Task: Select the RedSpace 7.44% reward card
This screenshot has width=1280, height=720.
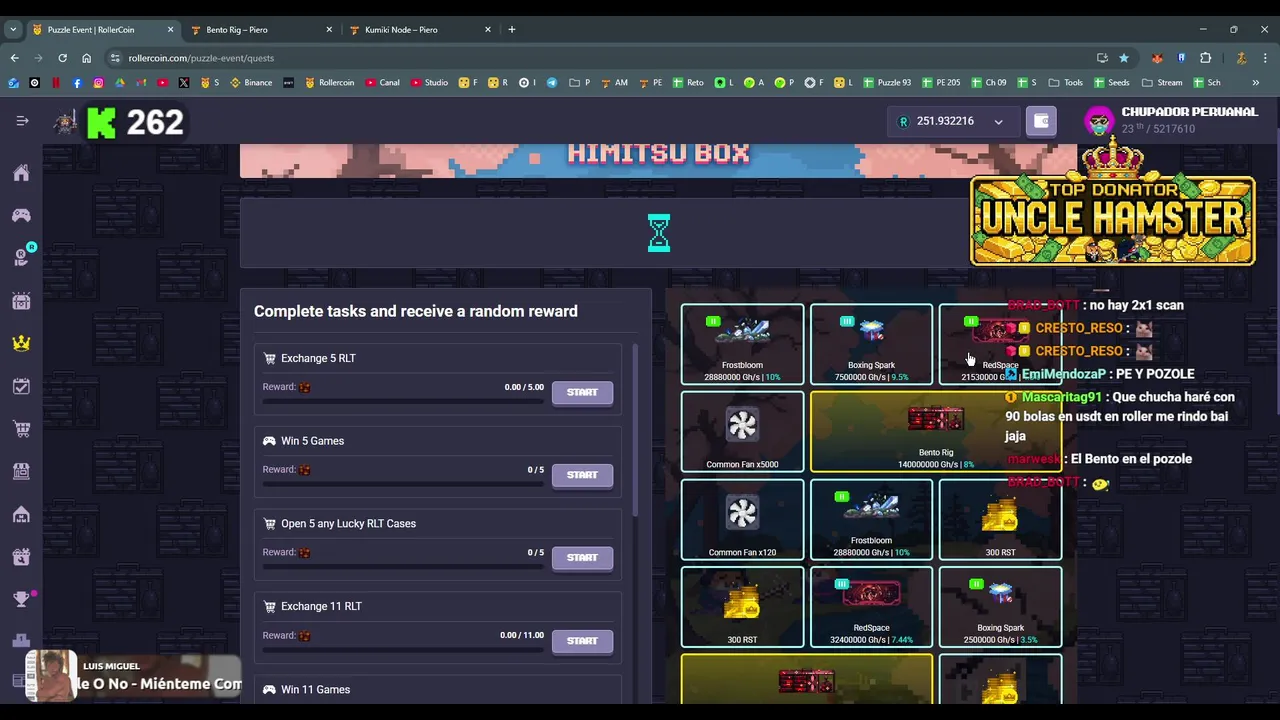Action: point(871,607)
